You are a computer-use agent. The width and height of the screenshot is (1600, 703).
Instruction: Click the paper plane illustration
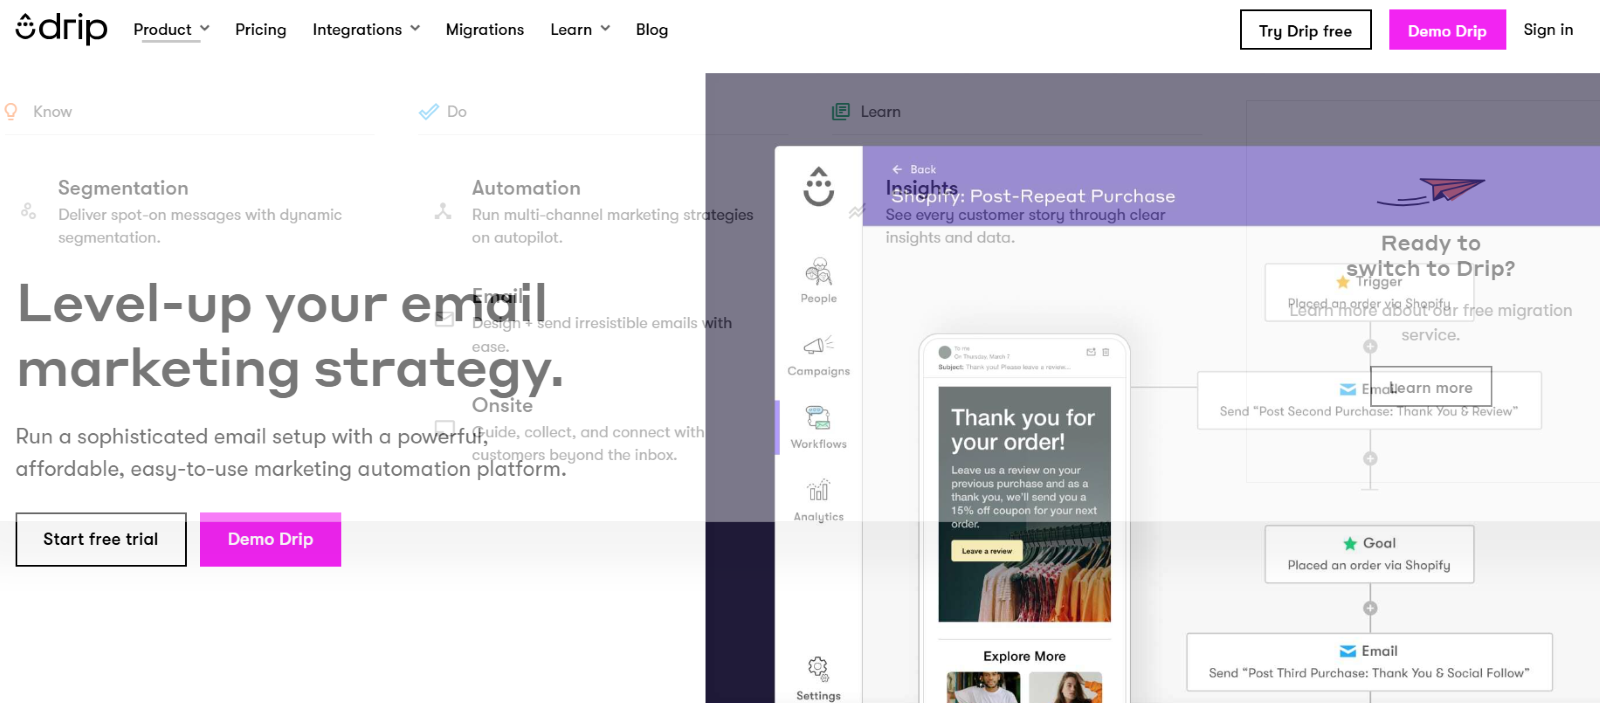[x=1432, y=191]
